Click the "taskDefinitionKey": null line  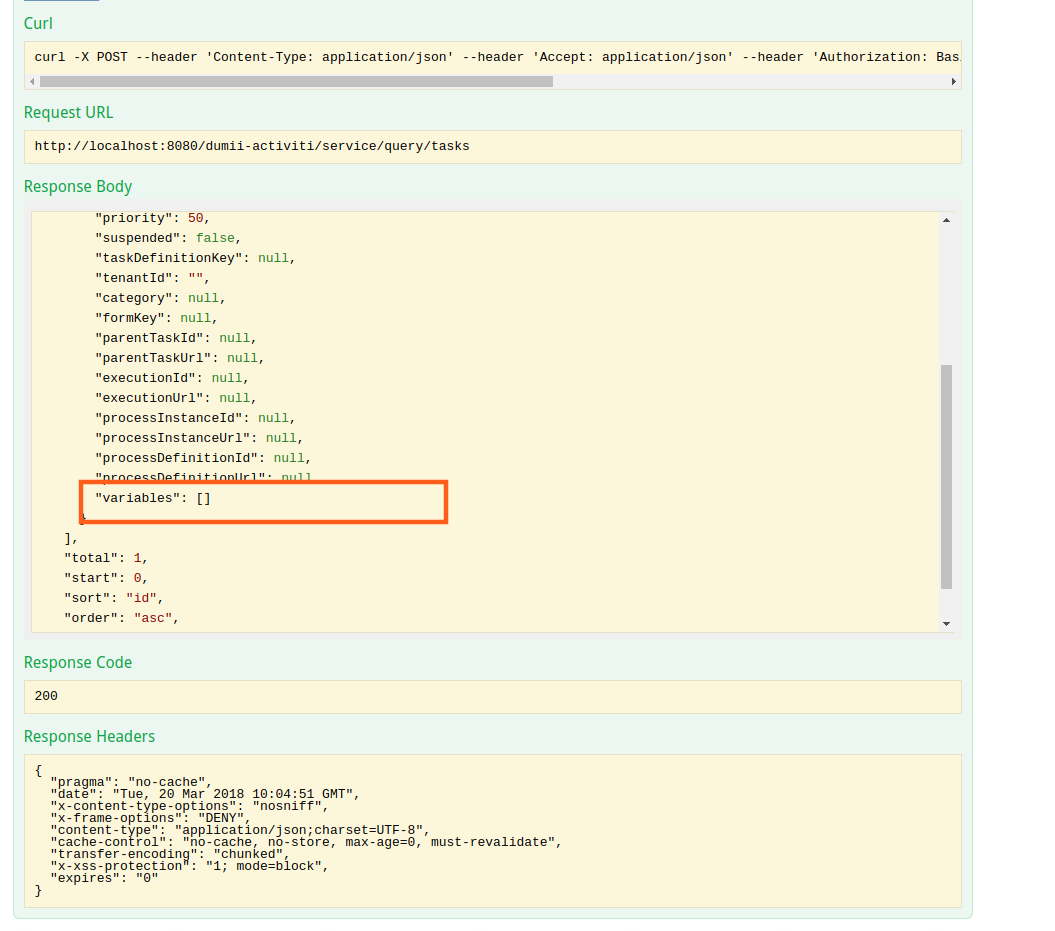[195, 258]
